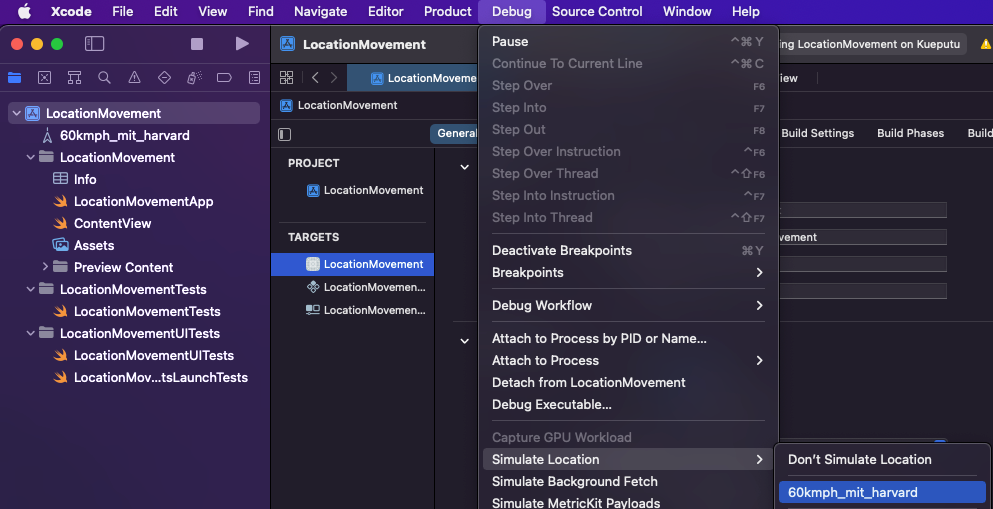993x509 pixels.
Task: Open the Navigate menu
Action: click(320, 11)
